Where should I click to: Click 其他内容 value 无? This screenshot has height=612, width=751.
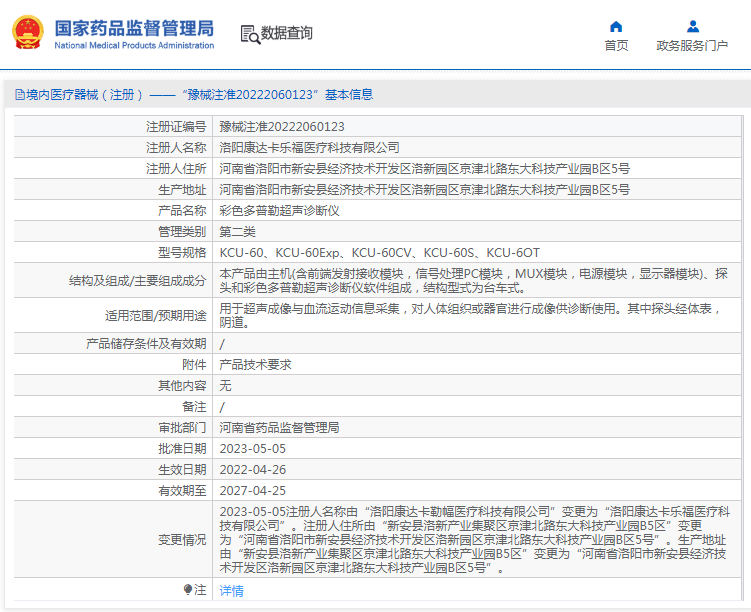tap(225, 386)
